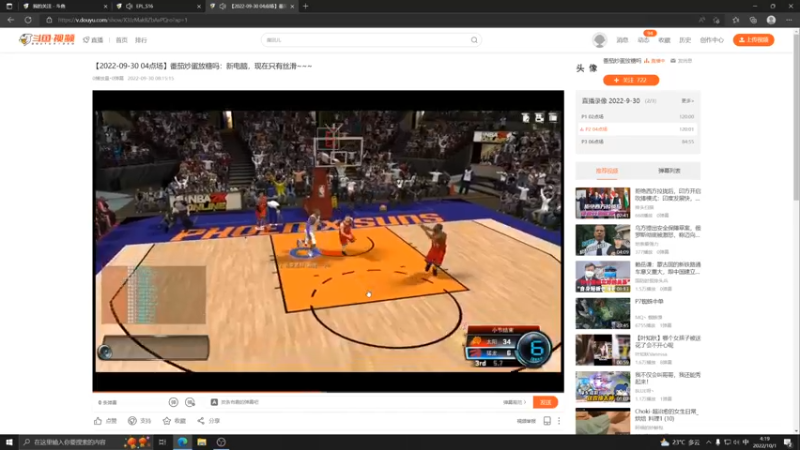Click the video player progress bar
This screenshot has height=450, width=800.
point(328,391)
